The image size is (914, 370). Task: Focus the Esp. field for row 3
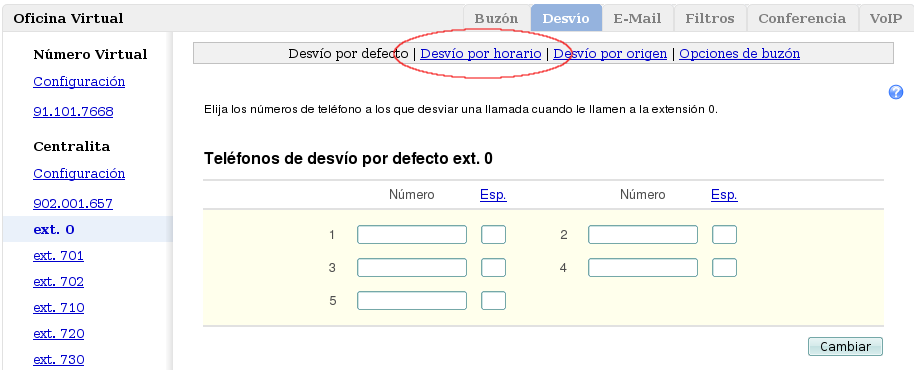[493, 268]
